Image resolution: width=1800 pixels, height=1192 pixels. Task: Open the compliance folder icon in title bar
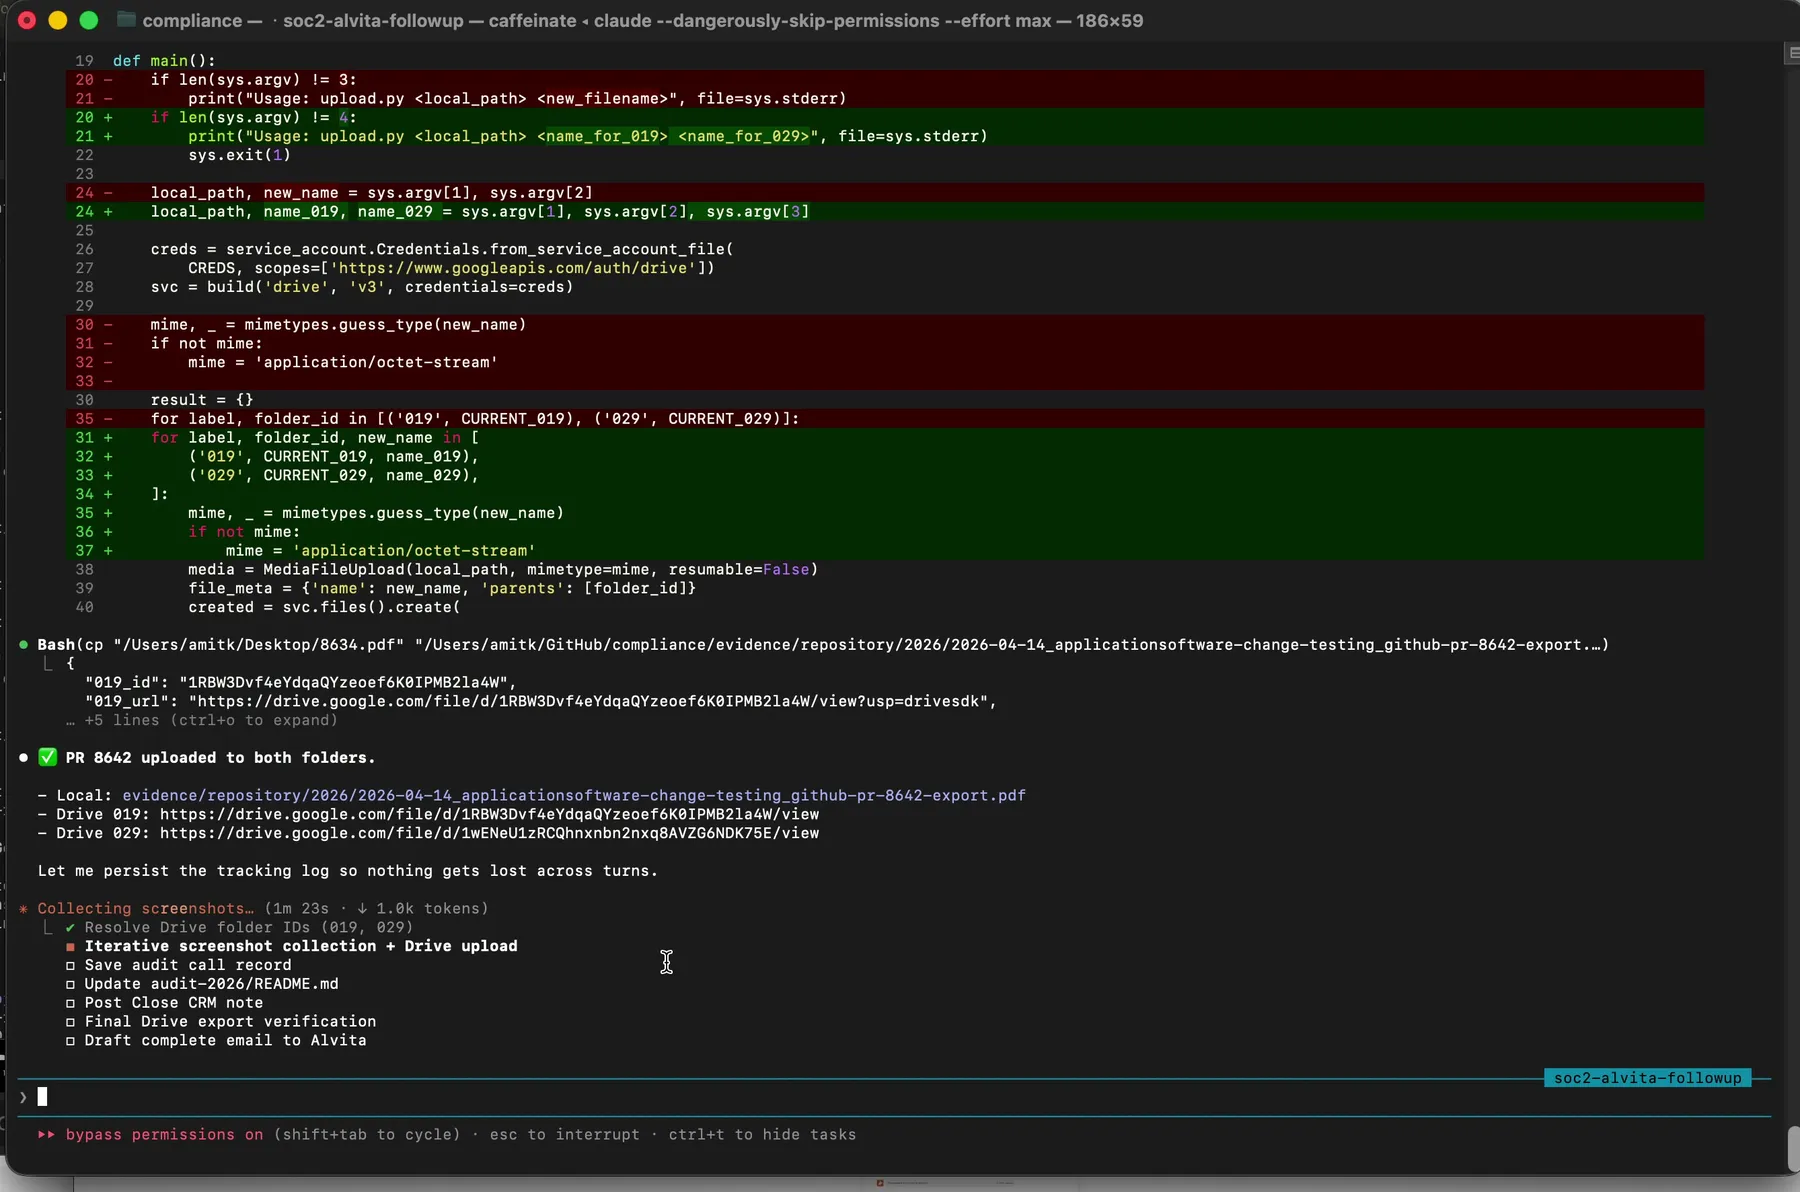coord(126,20)
